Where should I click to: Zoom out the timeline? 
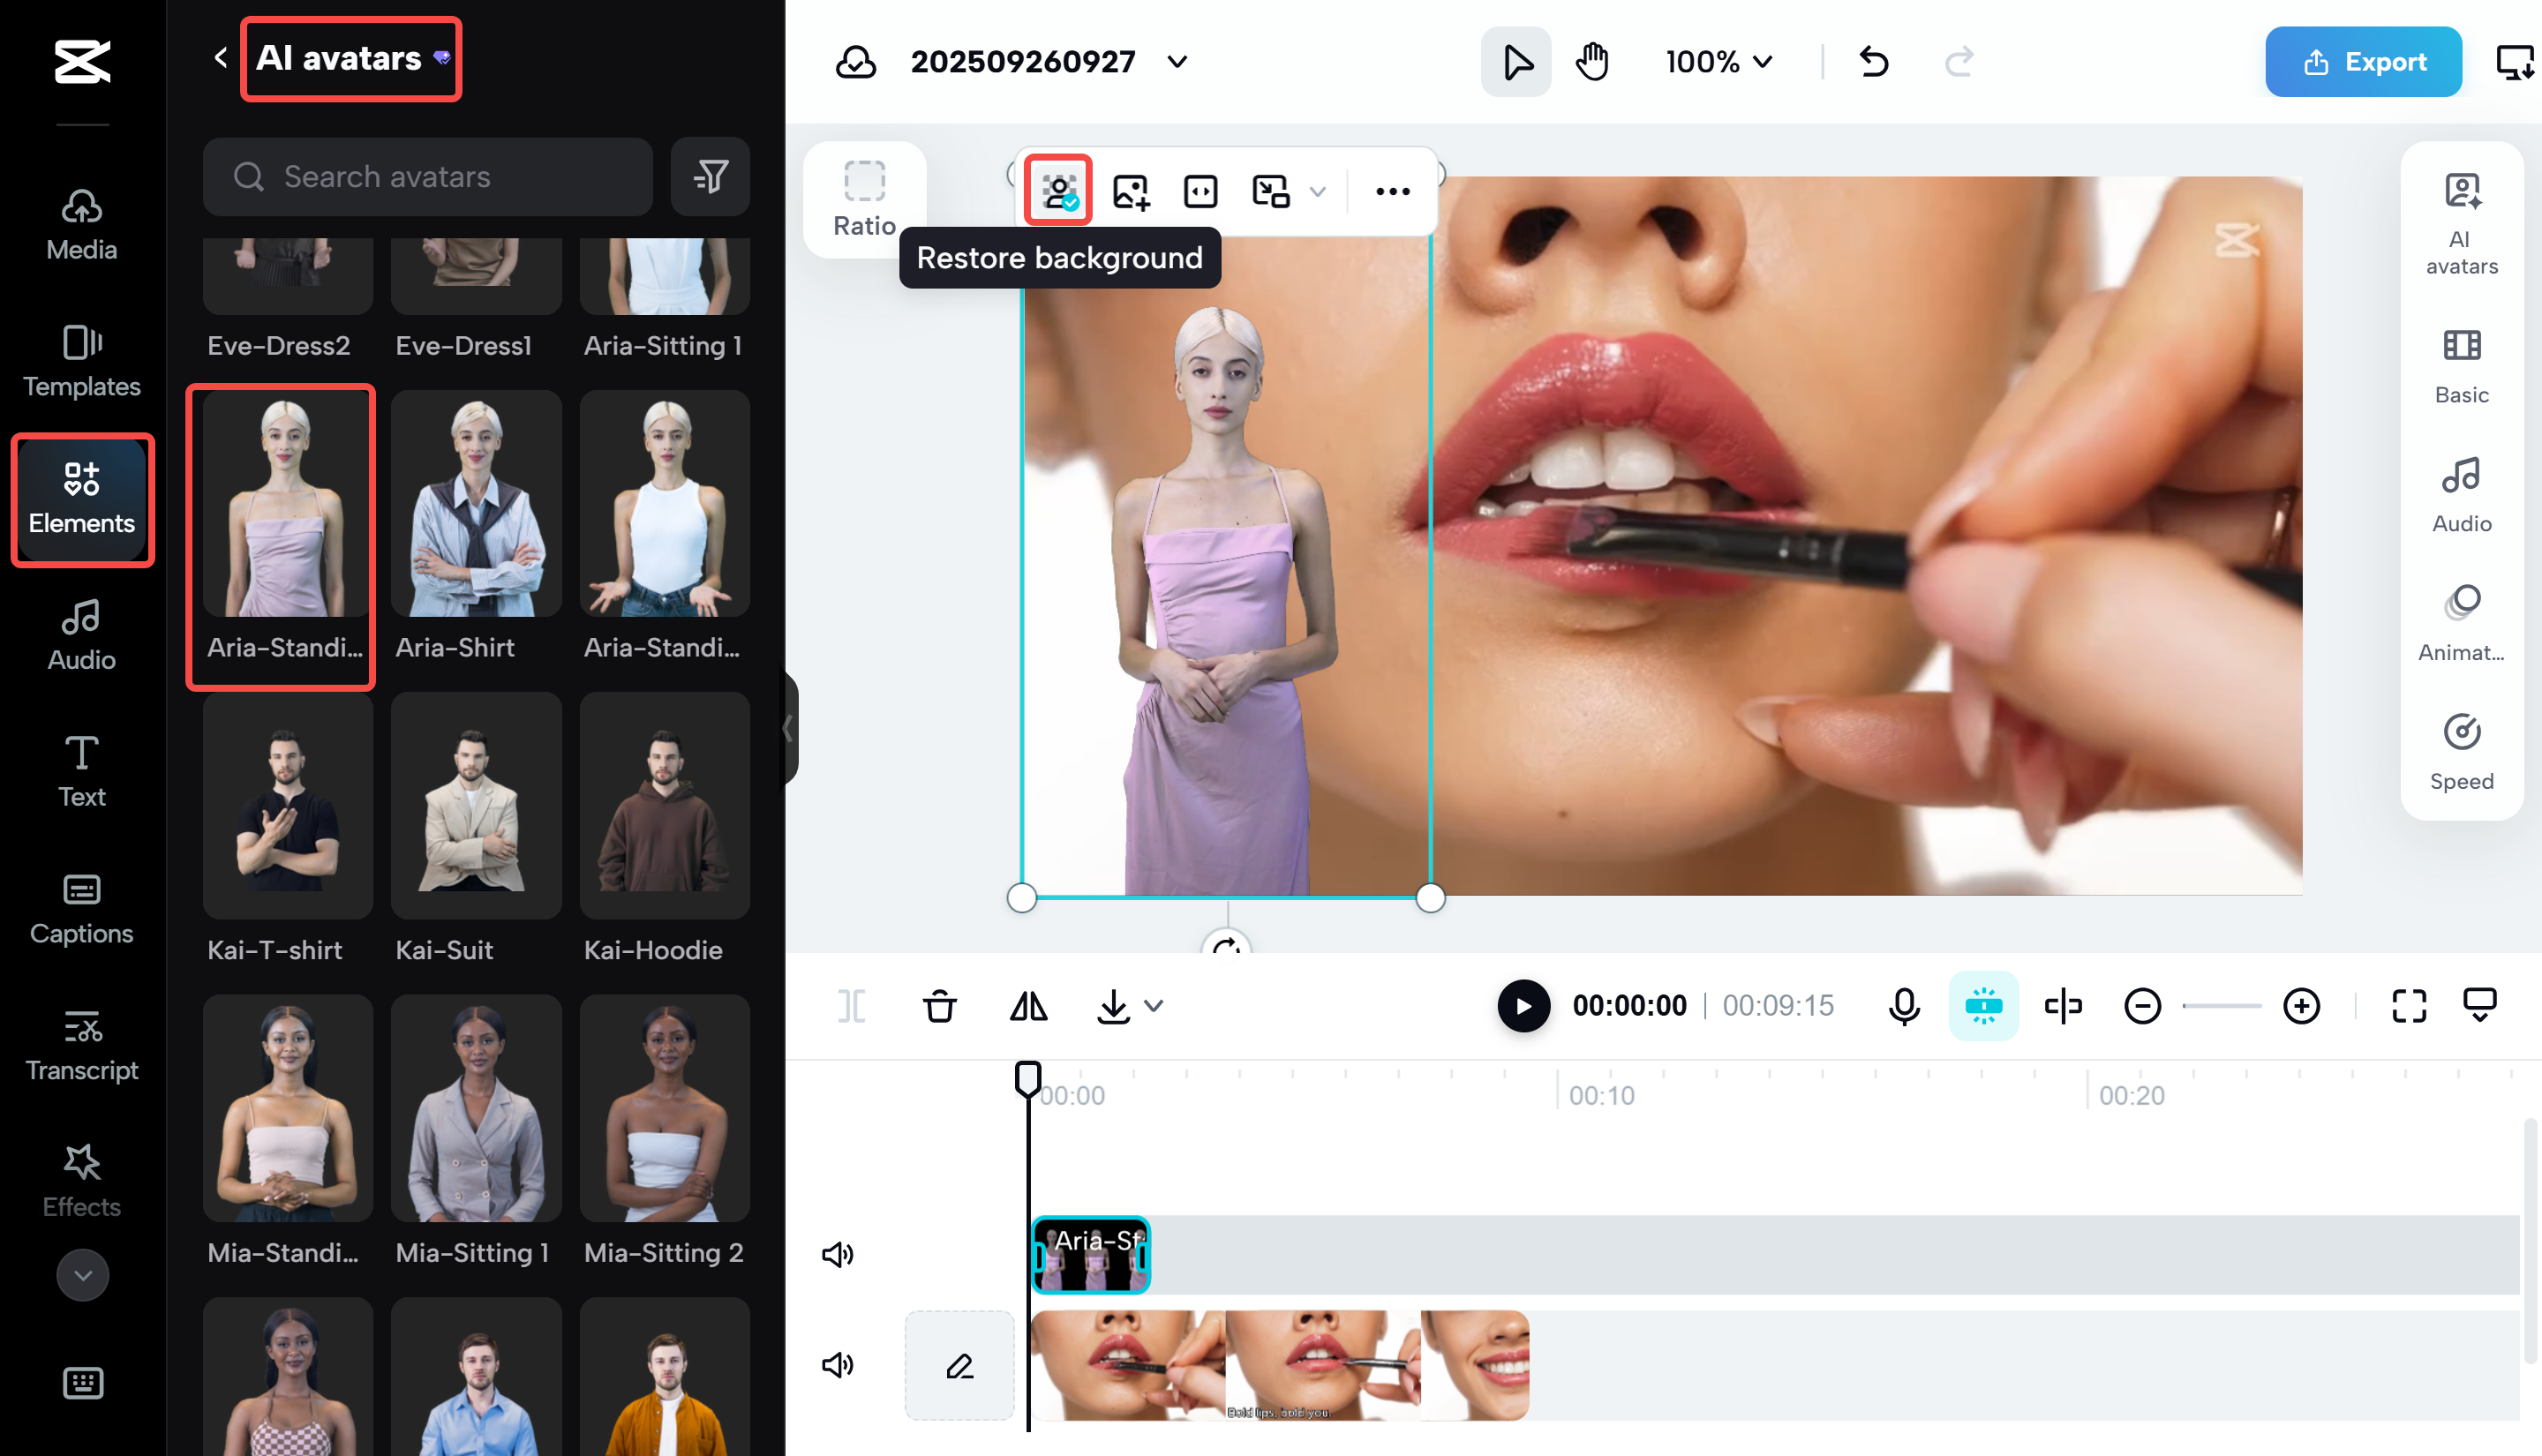pyautogui.click(x=2143, y=1006)
